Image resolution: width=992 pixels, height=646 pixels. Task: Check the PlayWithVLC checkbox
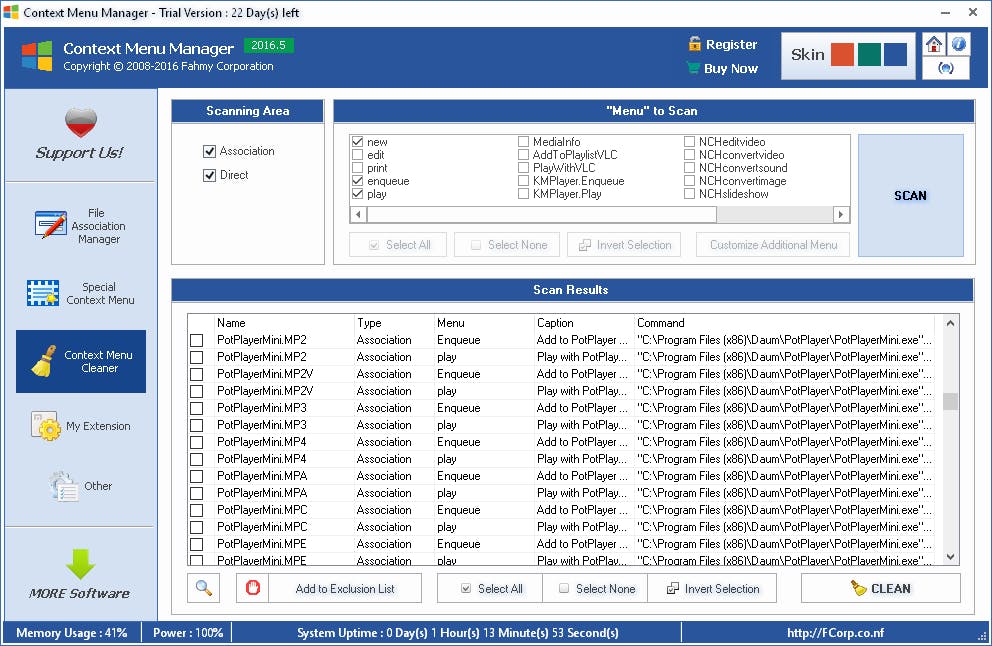[x=523, y=168]
